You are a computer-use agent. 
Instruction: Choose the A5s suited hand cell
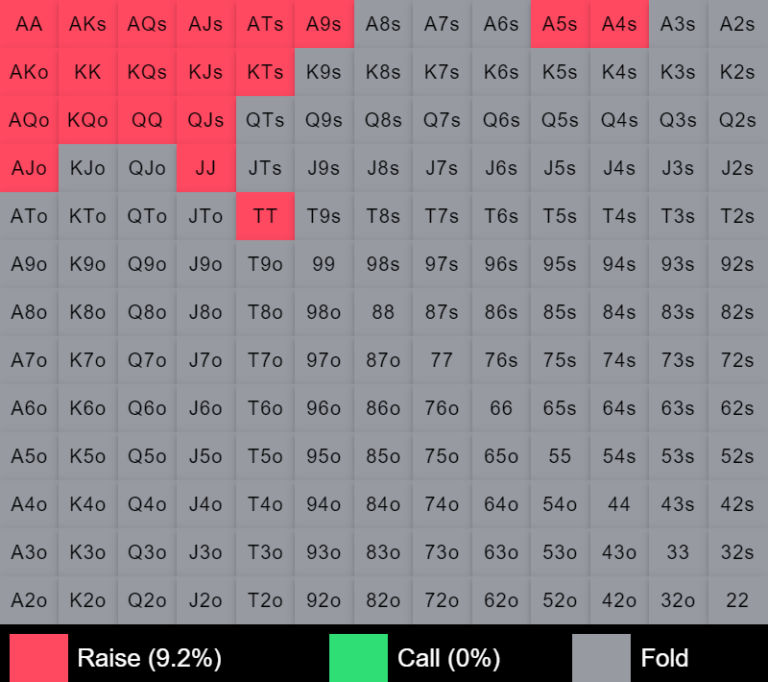point(560,24)
